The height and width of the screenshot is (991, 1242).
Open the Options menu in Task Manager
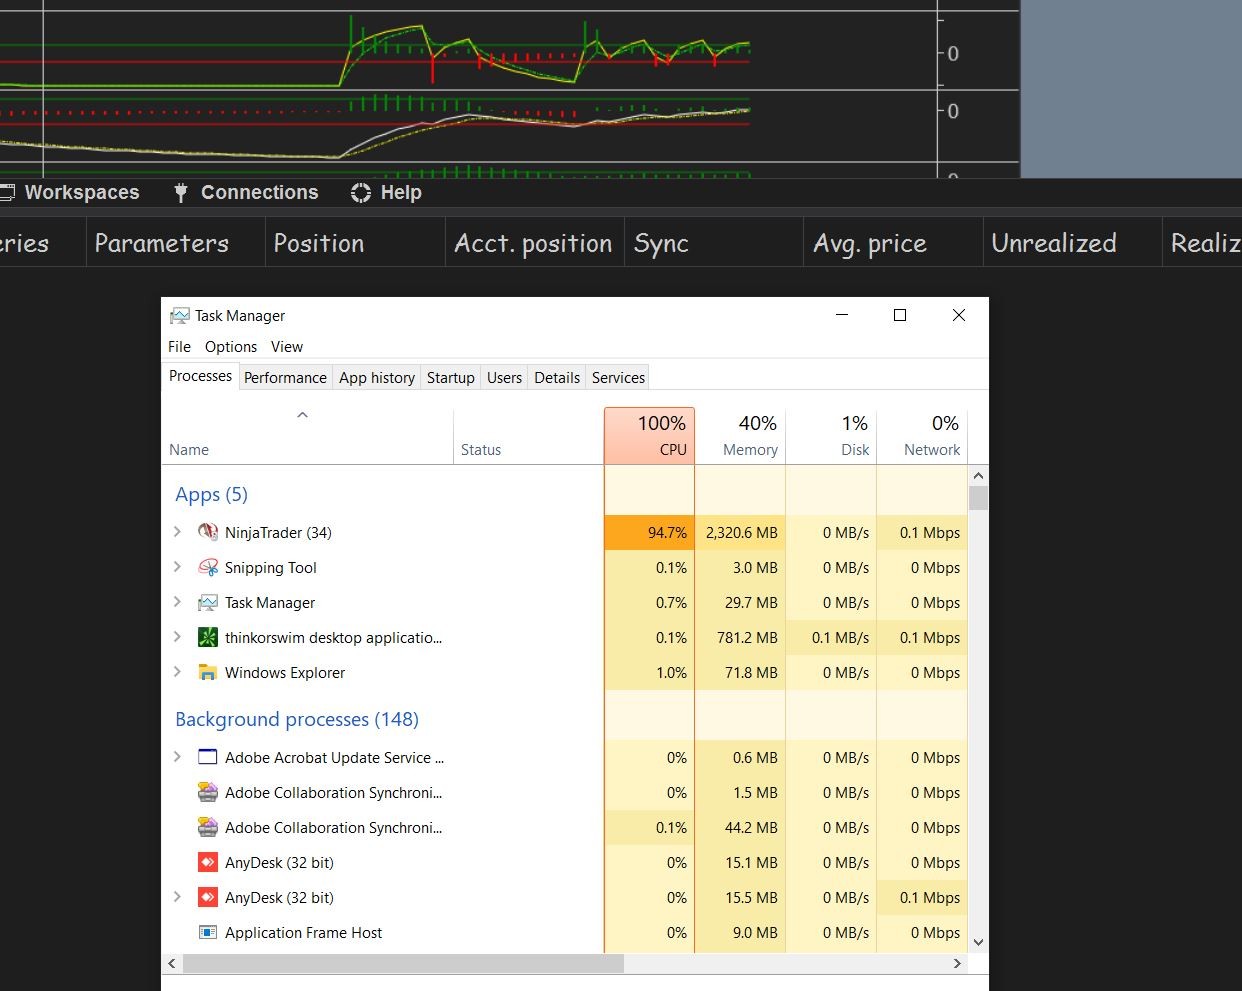[231, 347]
